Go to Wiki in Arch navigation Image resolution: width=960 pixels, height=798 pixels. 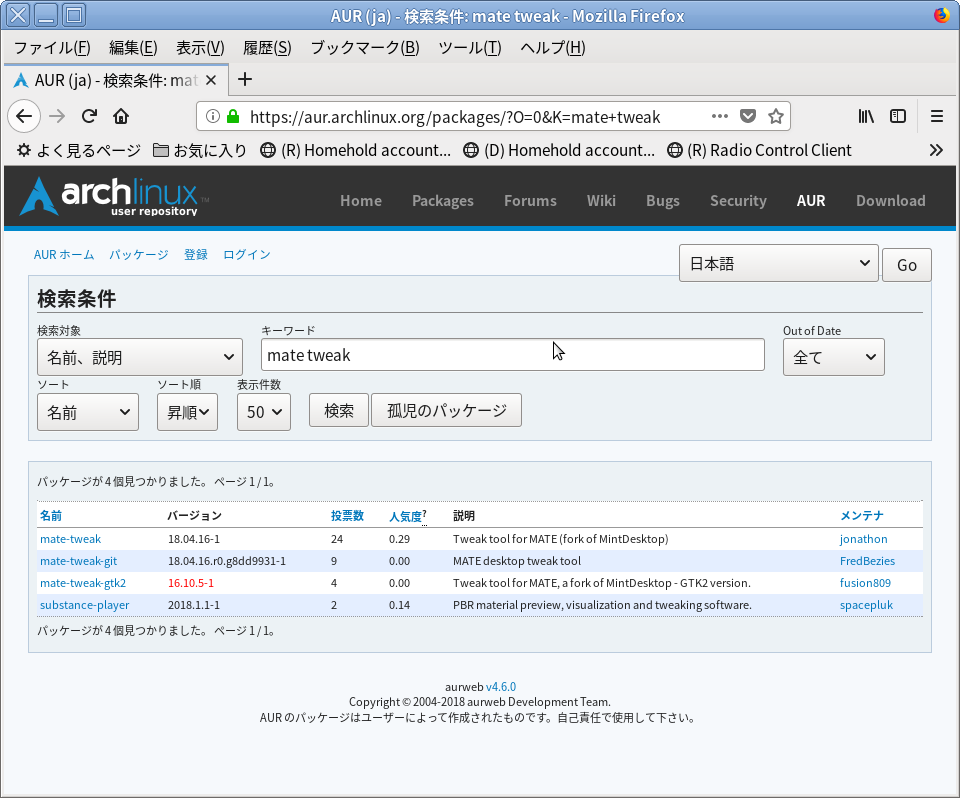tap(601, 201)
